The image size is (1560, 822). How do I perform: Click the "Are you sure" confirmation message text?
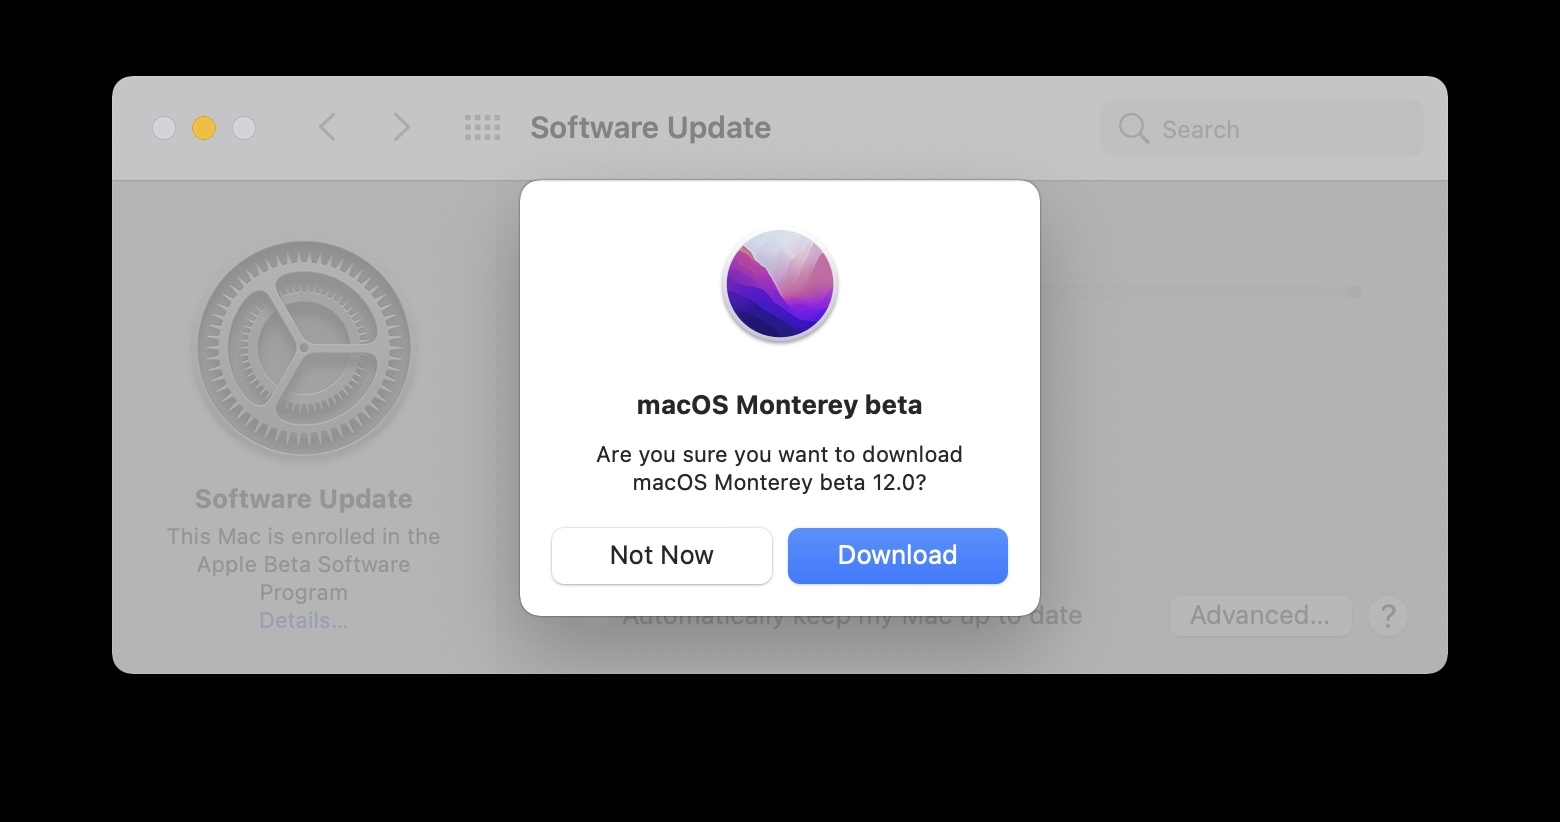click(x=779, y=468)
